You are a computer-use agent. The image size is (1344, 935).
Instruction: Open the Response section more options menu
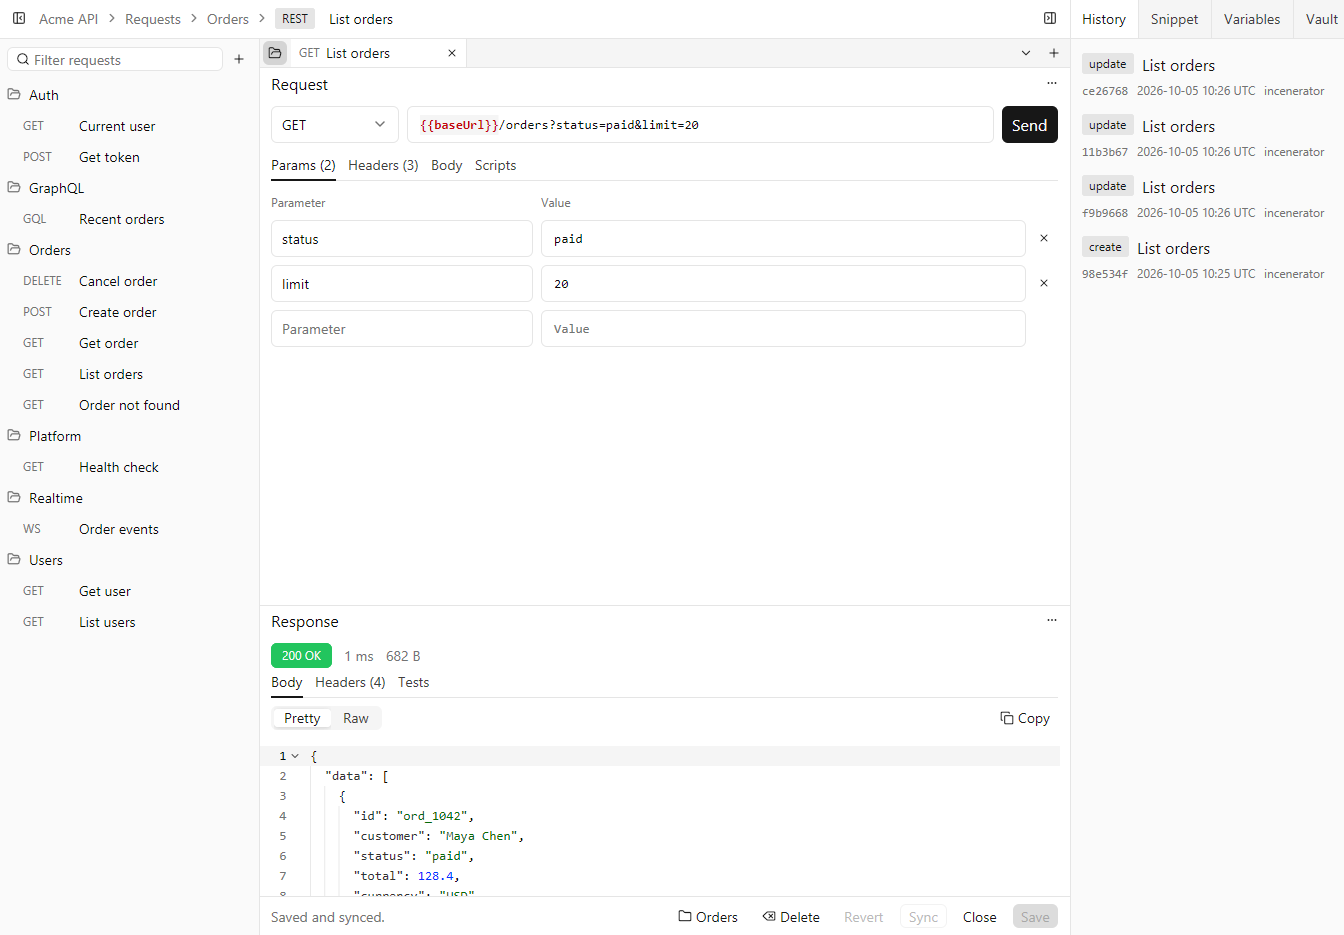tap(1052, 621)
